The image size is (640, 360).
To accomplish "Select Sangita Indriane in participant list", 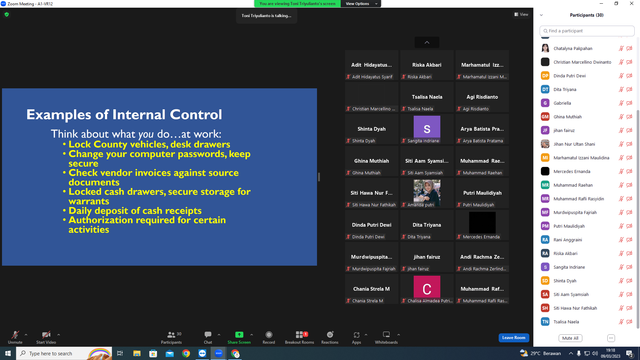I will [587, 267].
